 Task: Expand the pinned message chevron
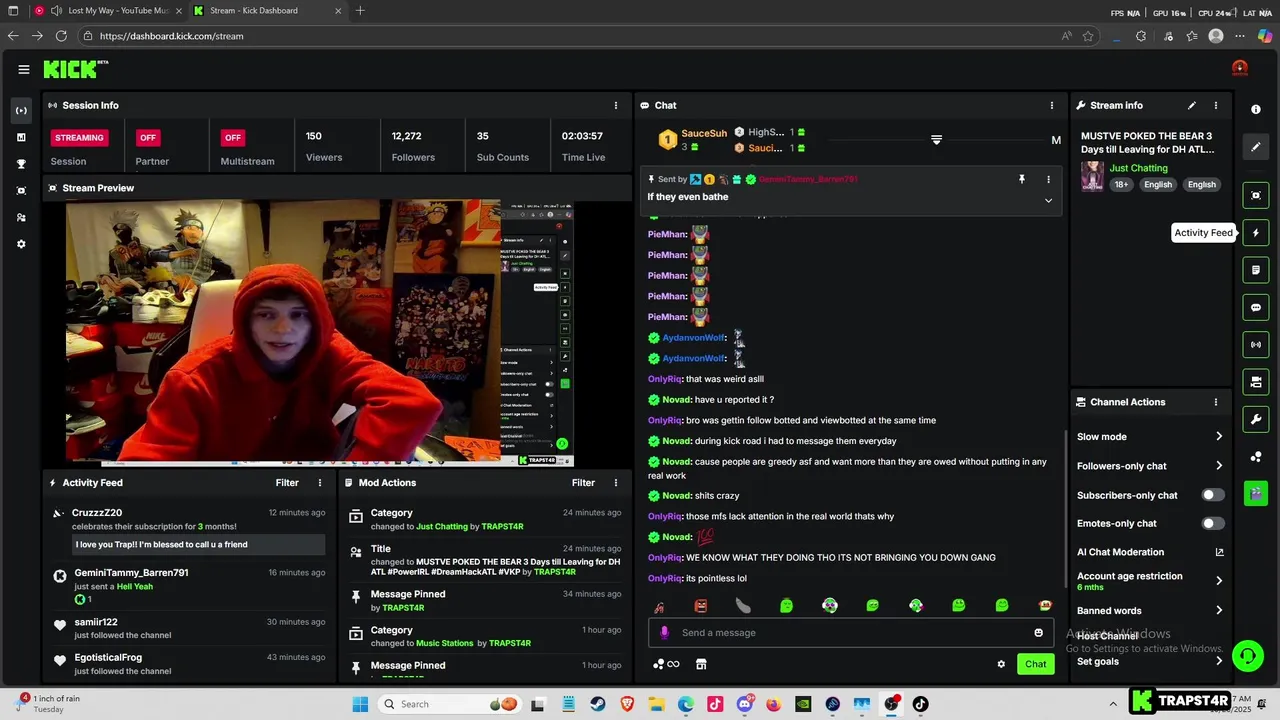pos(1048,200)
